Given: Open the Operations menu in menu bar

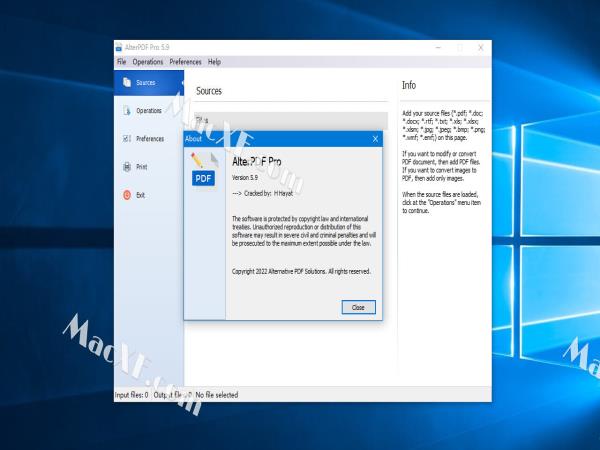Looking at the screenshot, I should 148,62.
